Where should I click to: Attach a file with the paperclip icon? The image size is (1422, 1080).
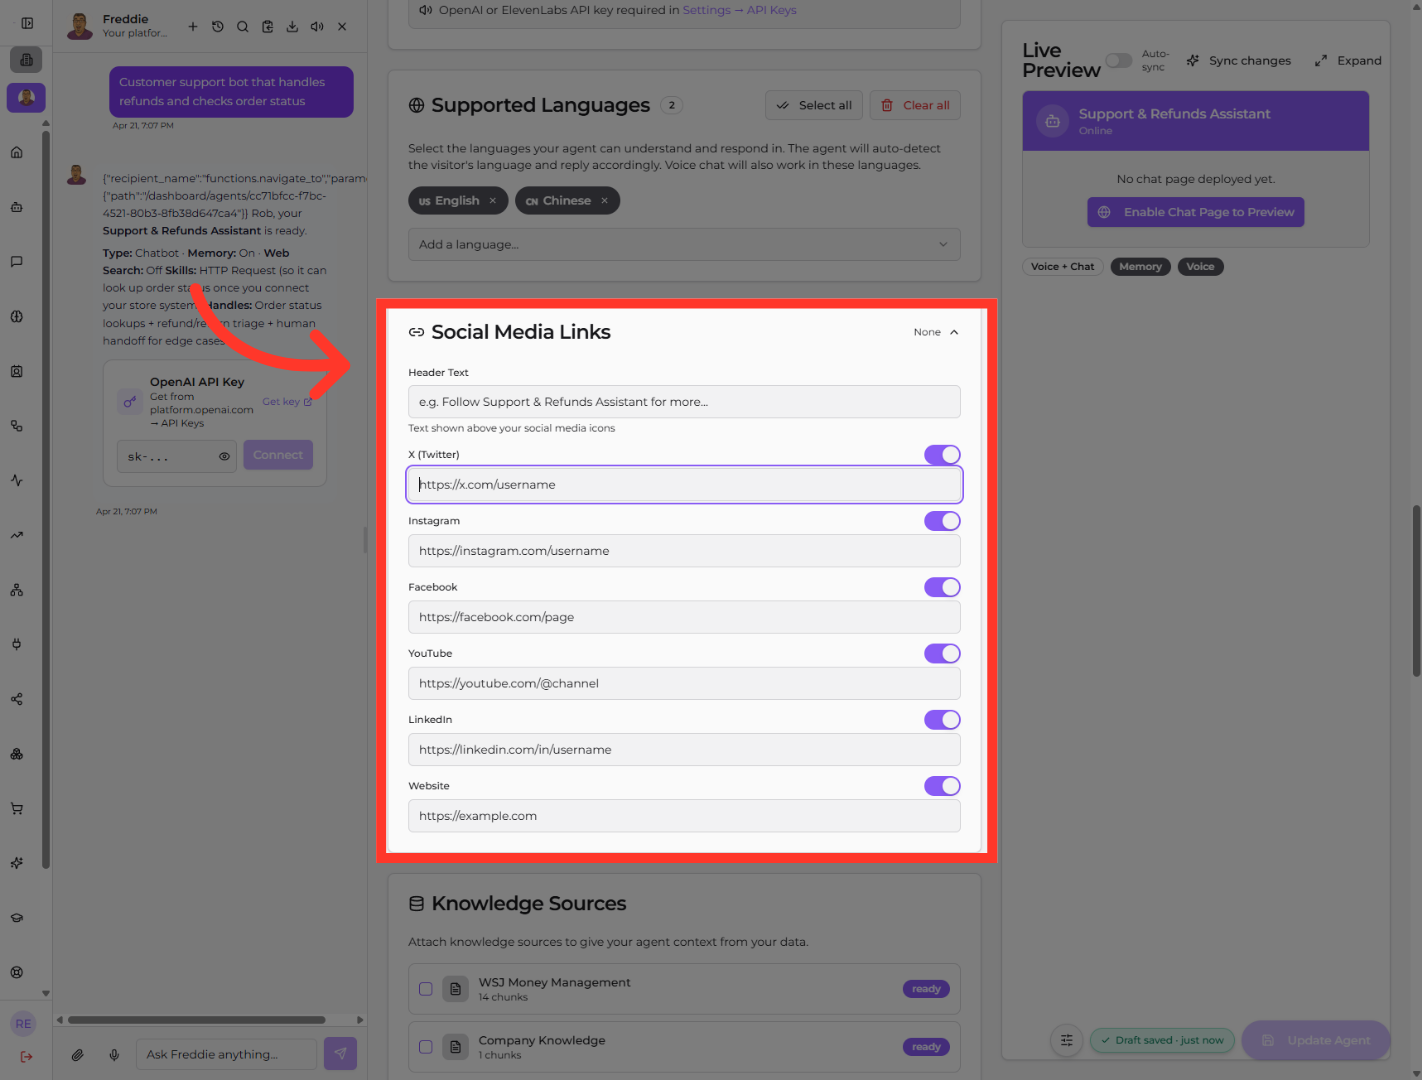pos(78,1054)
